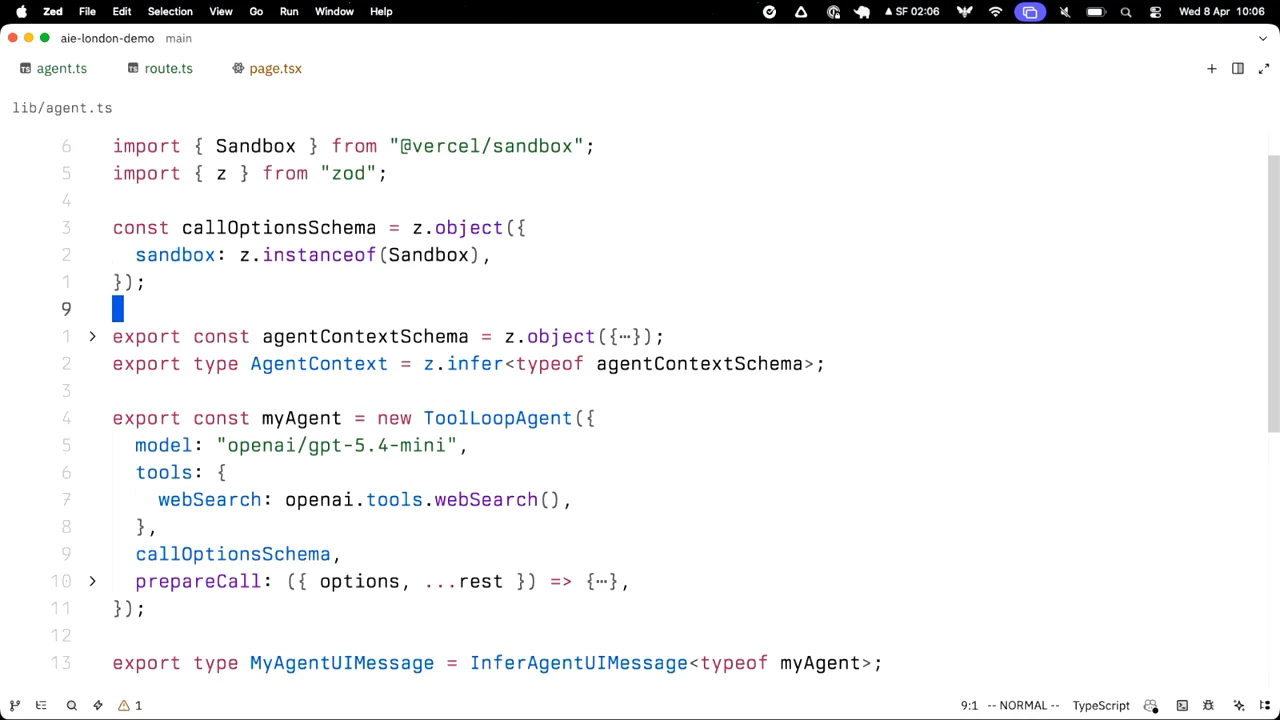Open the cursor position 9:1 go-to-line

[969, 705]
